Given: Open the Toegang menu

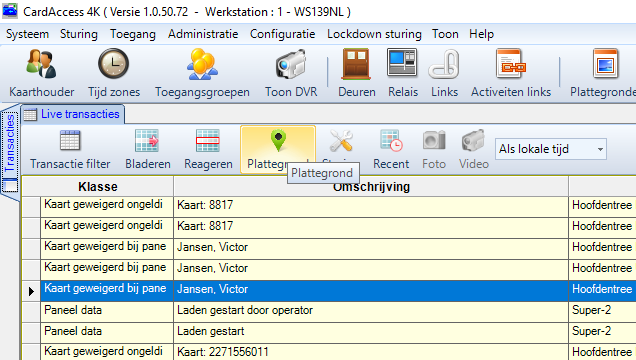Looking at the screenshot, I should click(133, 34).
